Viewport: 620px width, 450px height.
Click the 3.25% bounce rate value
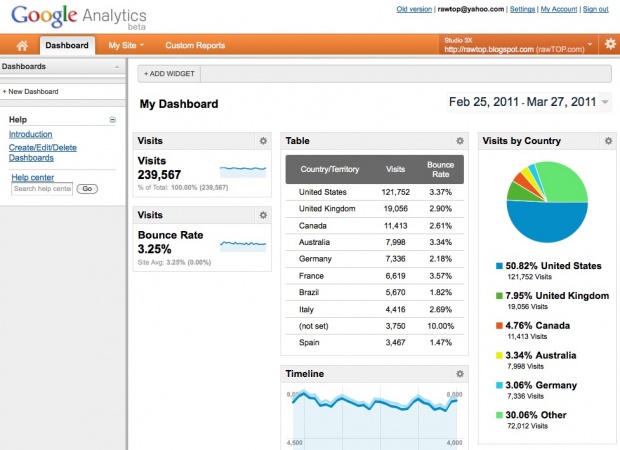(x=155, y=249)
